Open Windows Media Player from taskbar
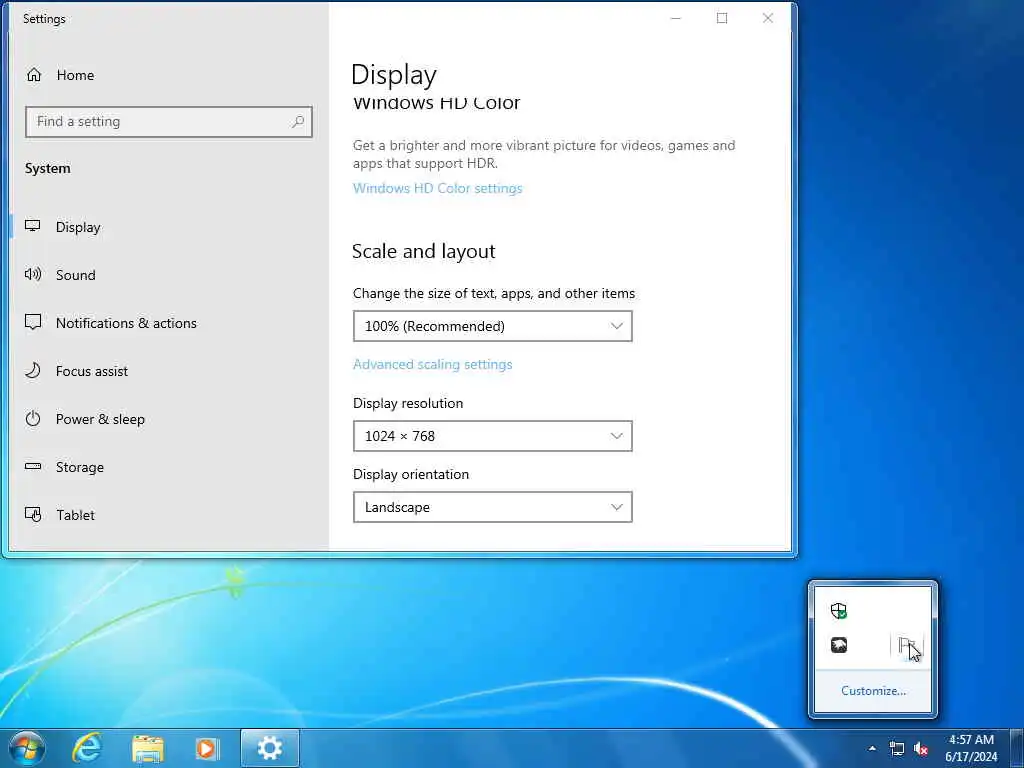Viewport: 1024px width, 768px height. pos(208,748)
